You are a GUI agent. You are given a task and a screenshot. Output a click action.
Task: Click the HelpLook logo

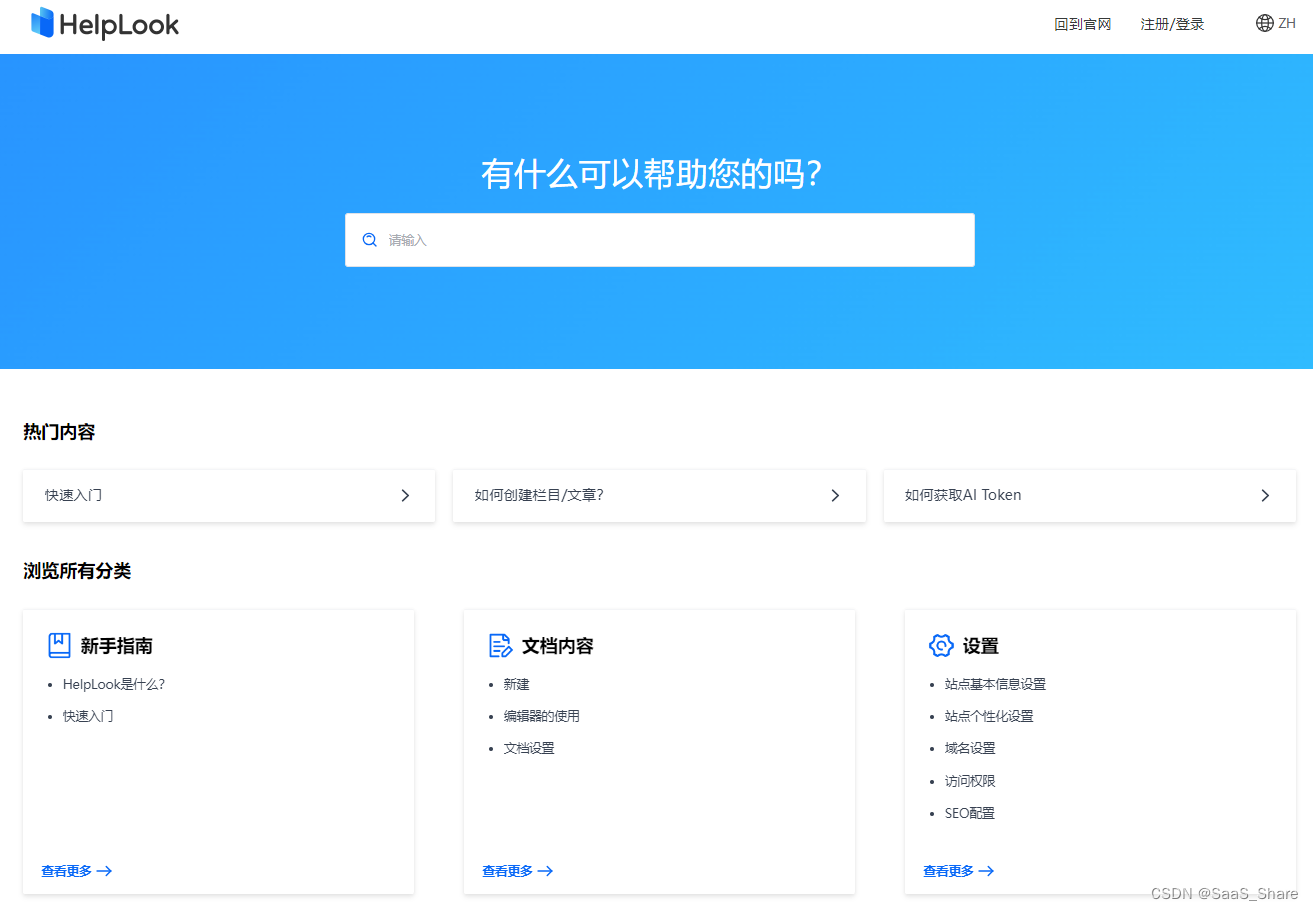coord(105,23)
